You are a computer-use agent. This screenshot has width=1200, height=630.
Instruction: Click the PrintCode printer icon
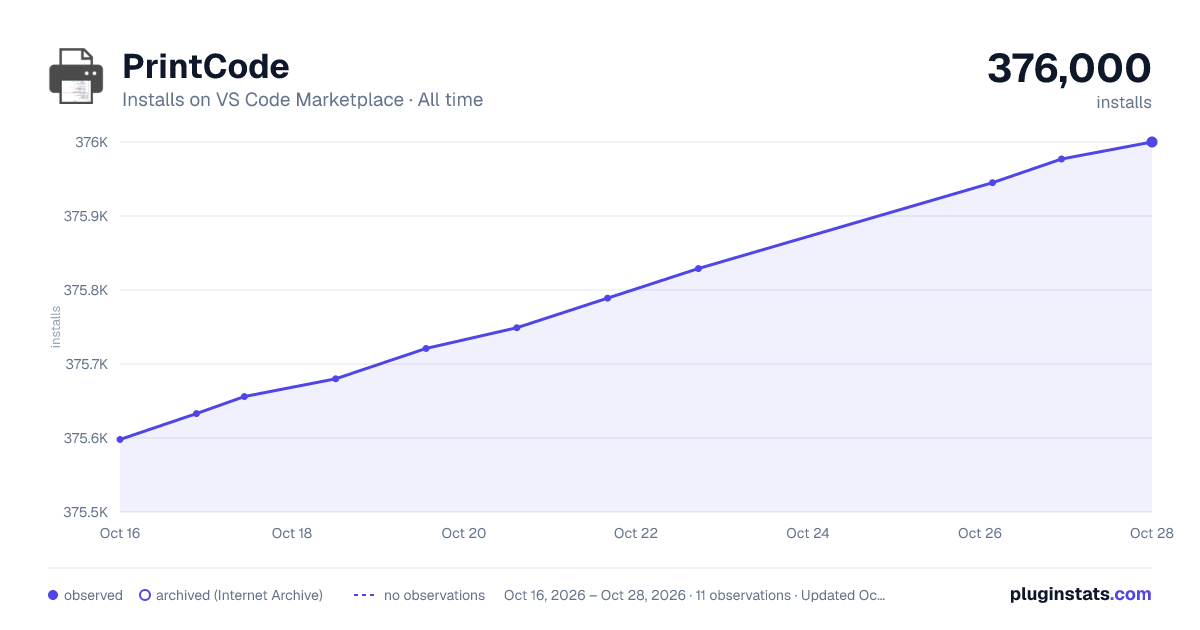click(x=76, y=76)
